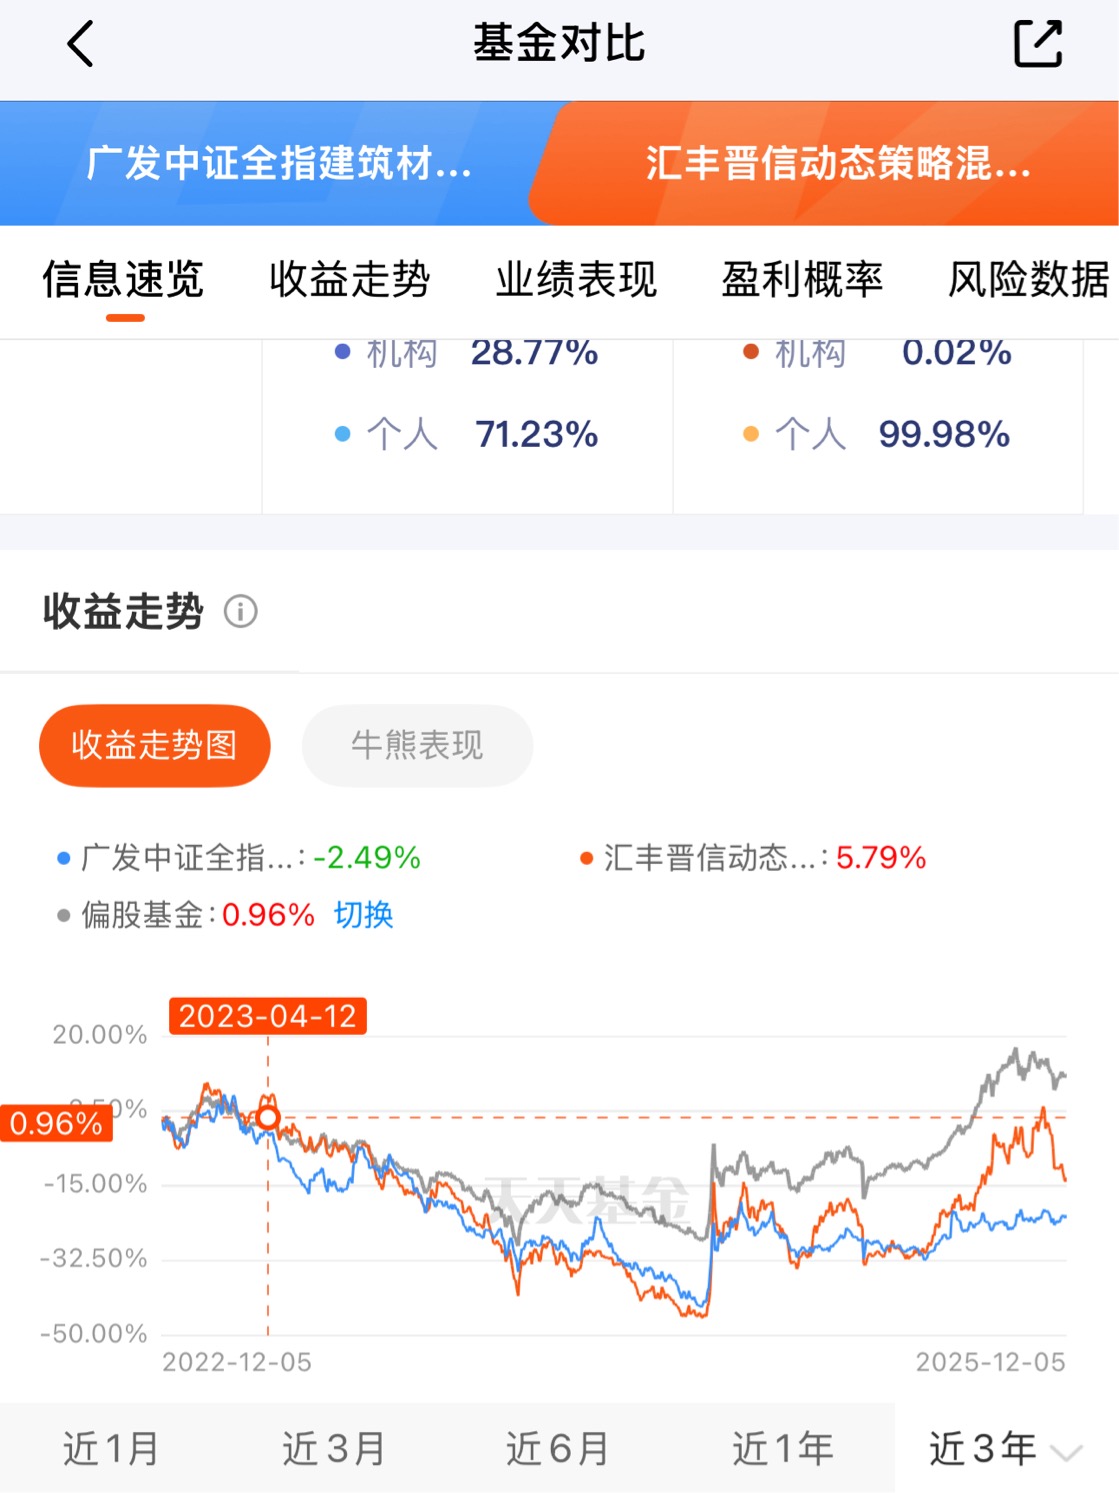1119x1493 pixels.
Task: Select the 风险数据 tab
Action: 1028,280
